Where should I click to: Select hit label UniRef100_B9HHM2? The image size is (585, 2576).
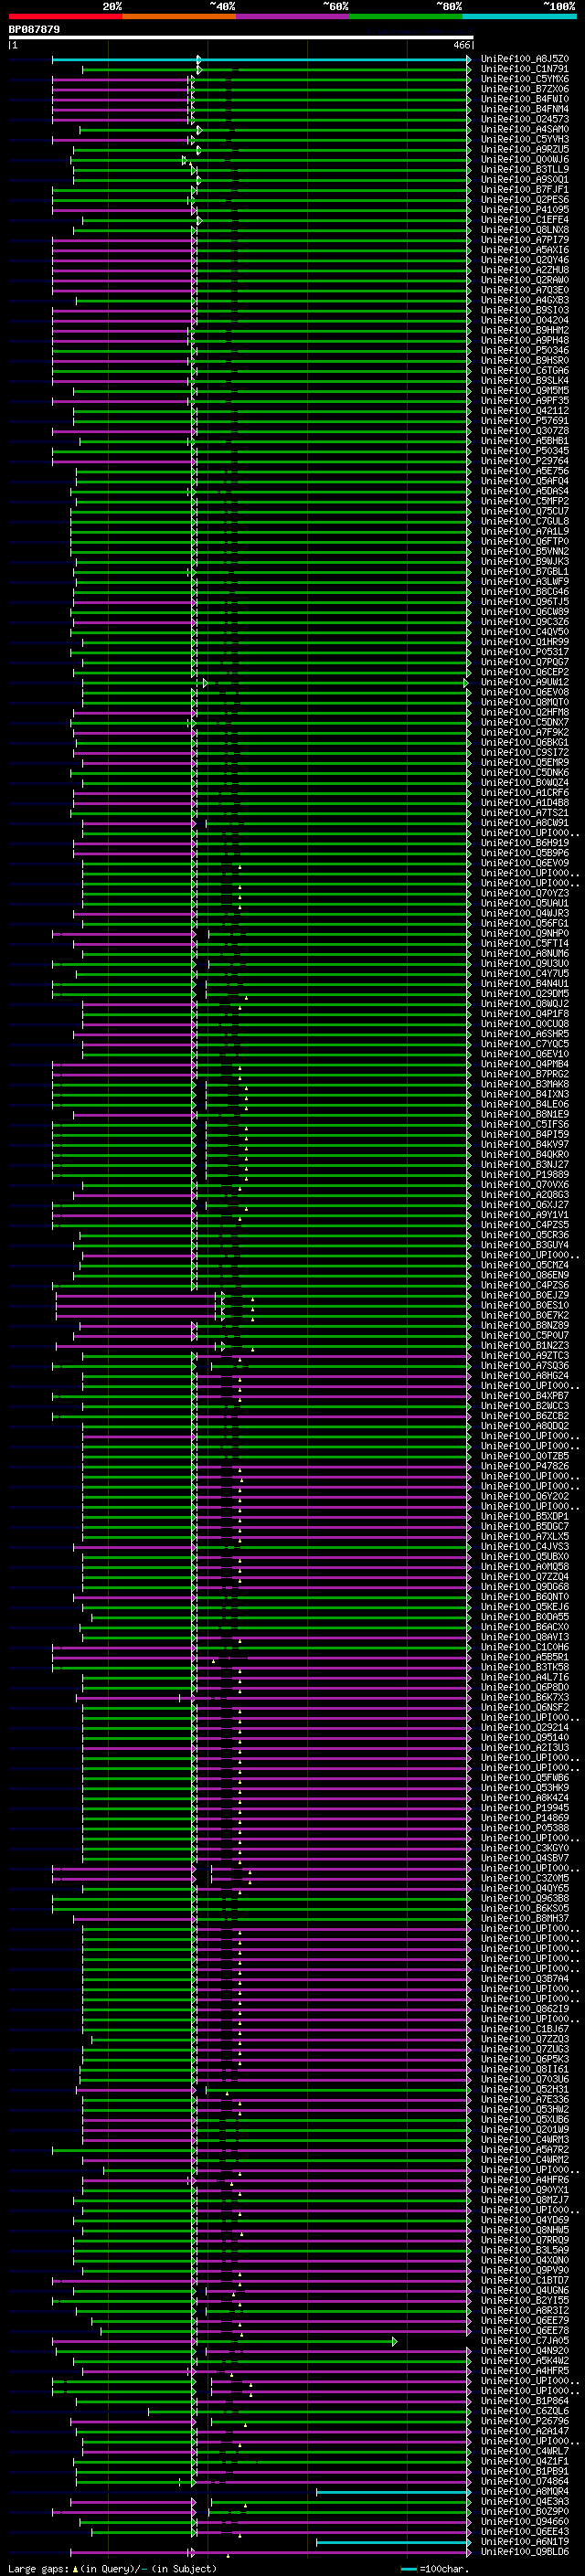(x=525, y=330)
